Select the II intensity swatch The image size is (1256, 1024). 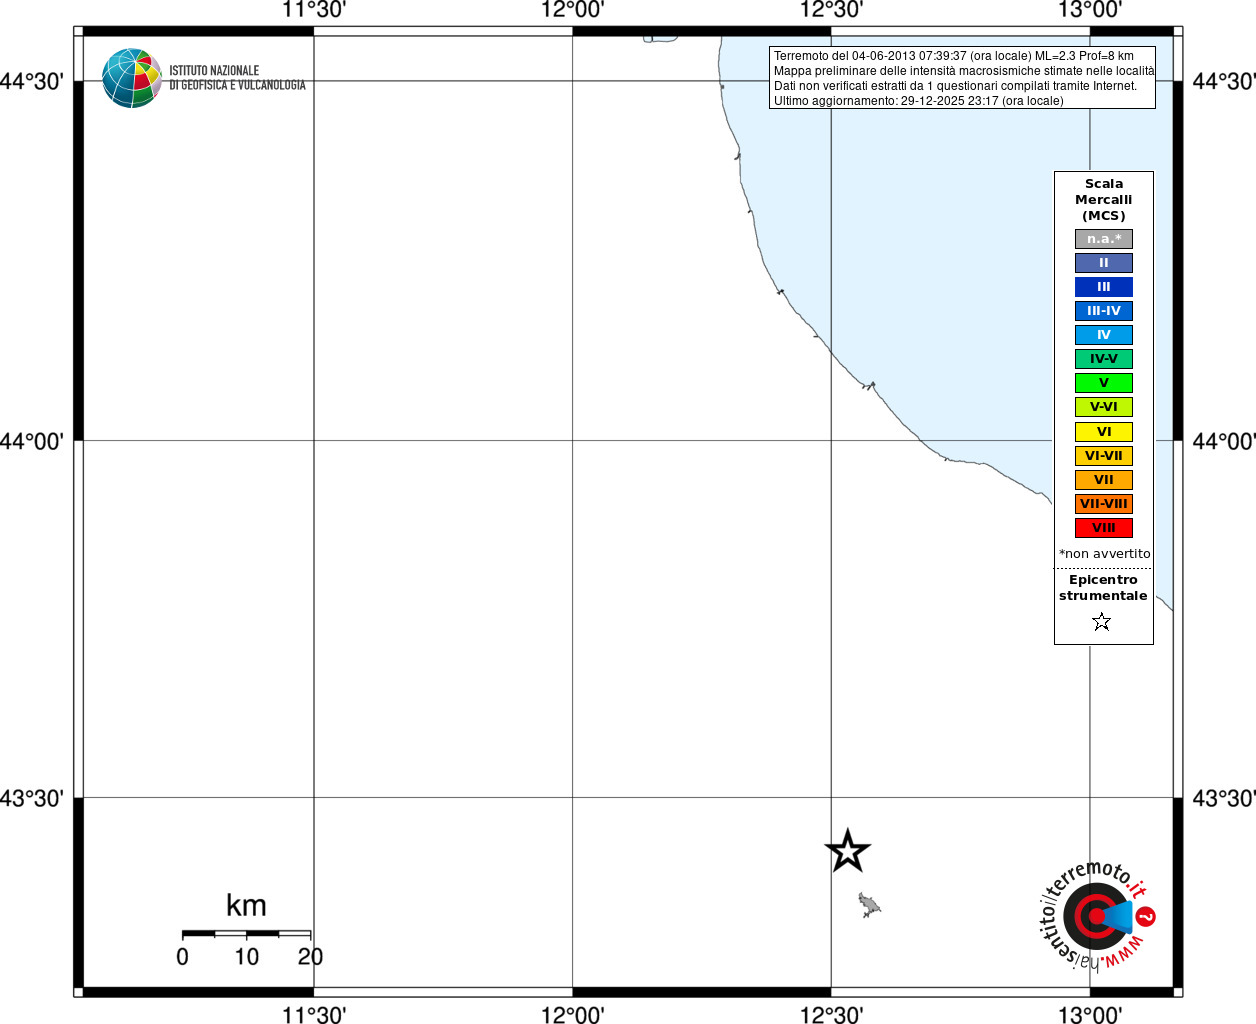pos(1104,263)
